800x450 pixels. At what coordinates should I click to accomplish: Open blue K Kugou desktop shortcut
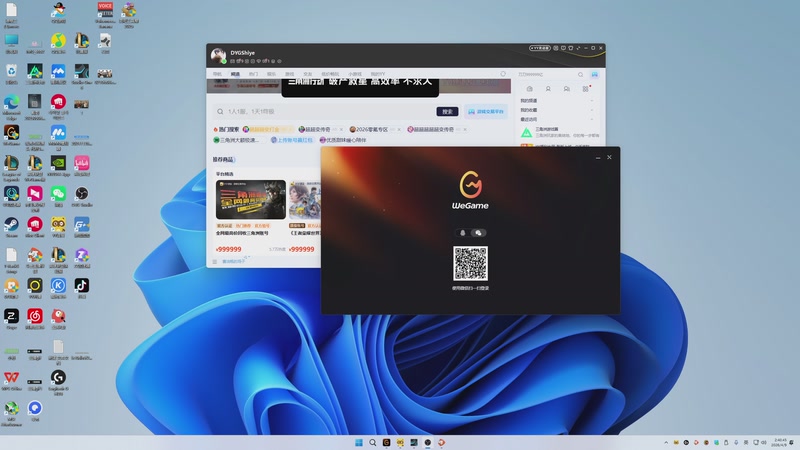[x=58, y=286]
